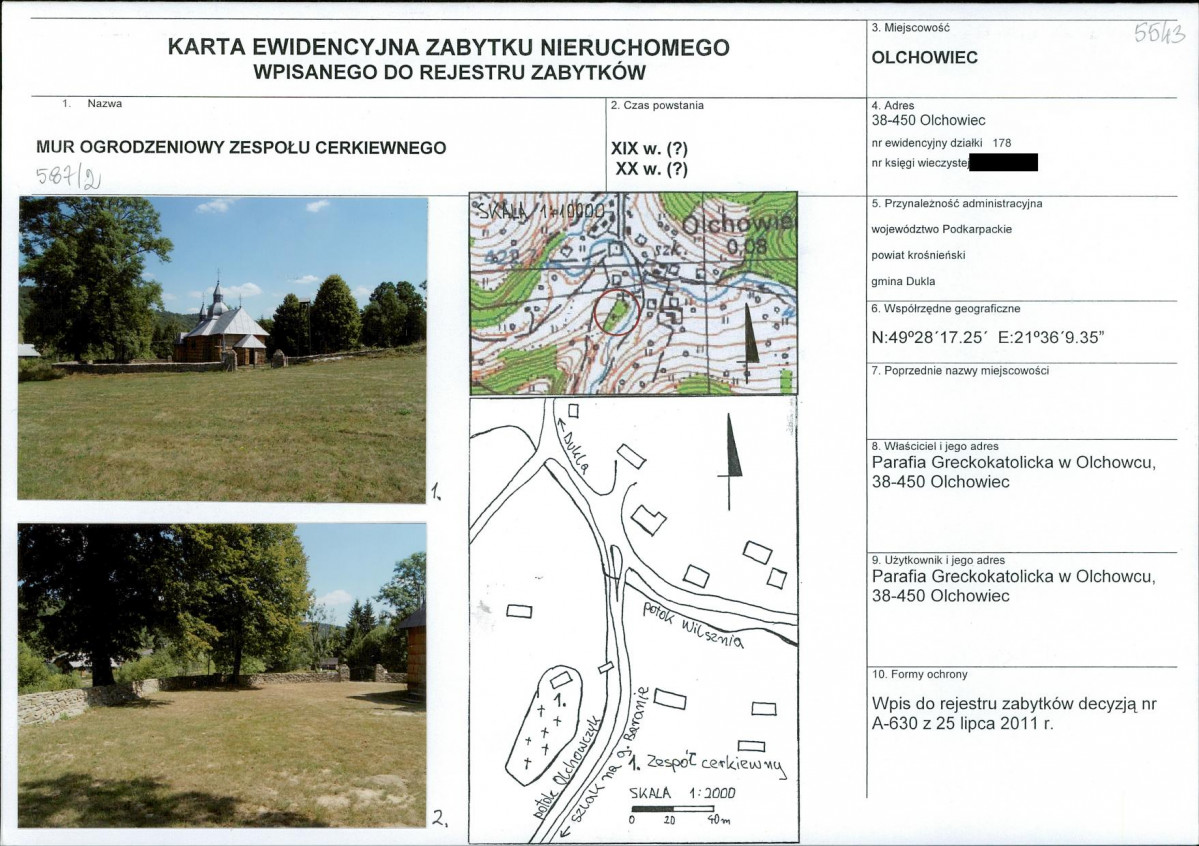Click photo caption number '1.'
Screen dimensions: 1199x846
tap(436, 491)
